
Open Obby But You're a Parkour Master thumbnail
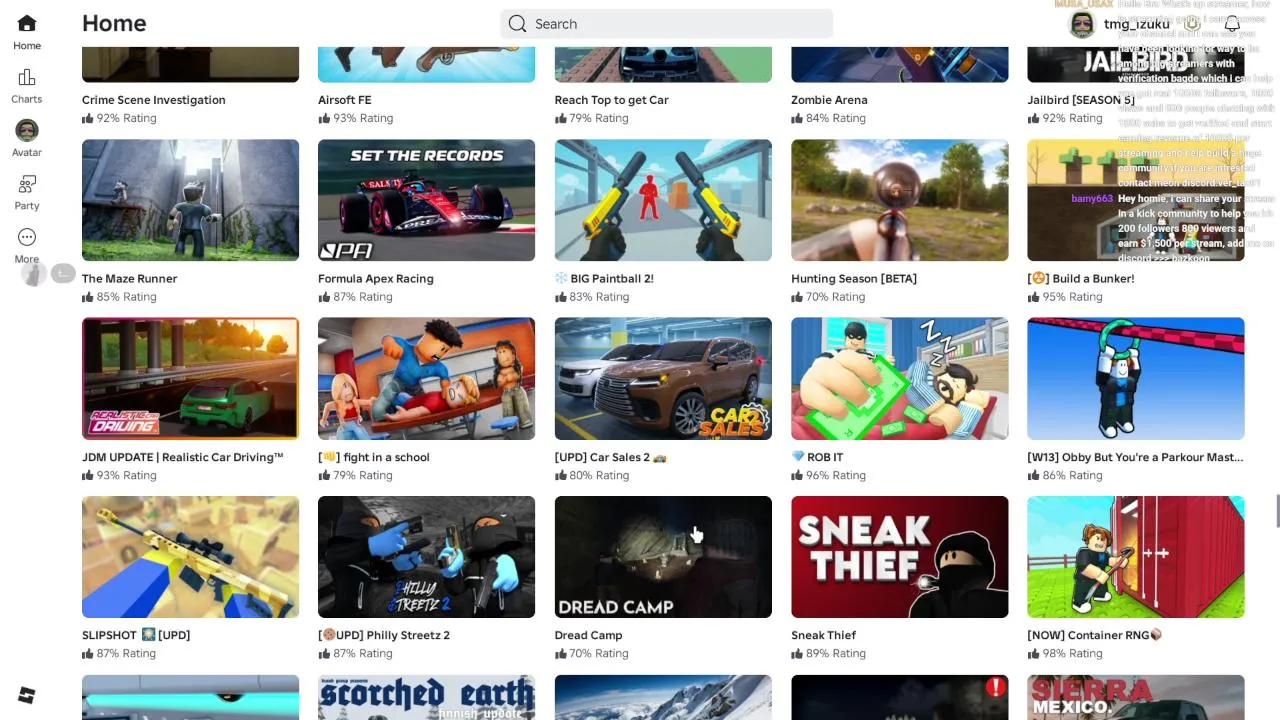point(1135,378)
